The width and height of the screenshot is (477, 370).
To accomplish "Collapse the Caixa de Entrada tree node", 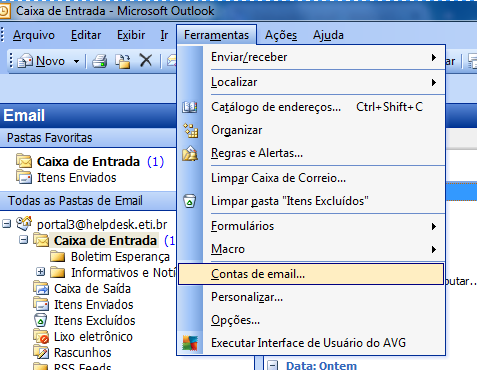I will click(23, 240).
